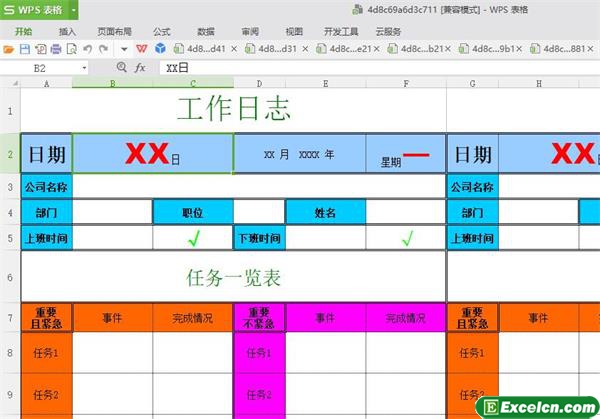Expand the arrow beside WPS 表格 button
This screenshot has height=419, width=600.
(73, 10)
